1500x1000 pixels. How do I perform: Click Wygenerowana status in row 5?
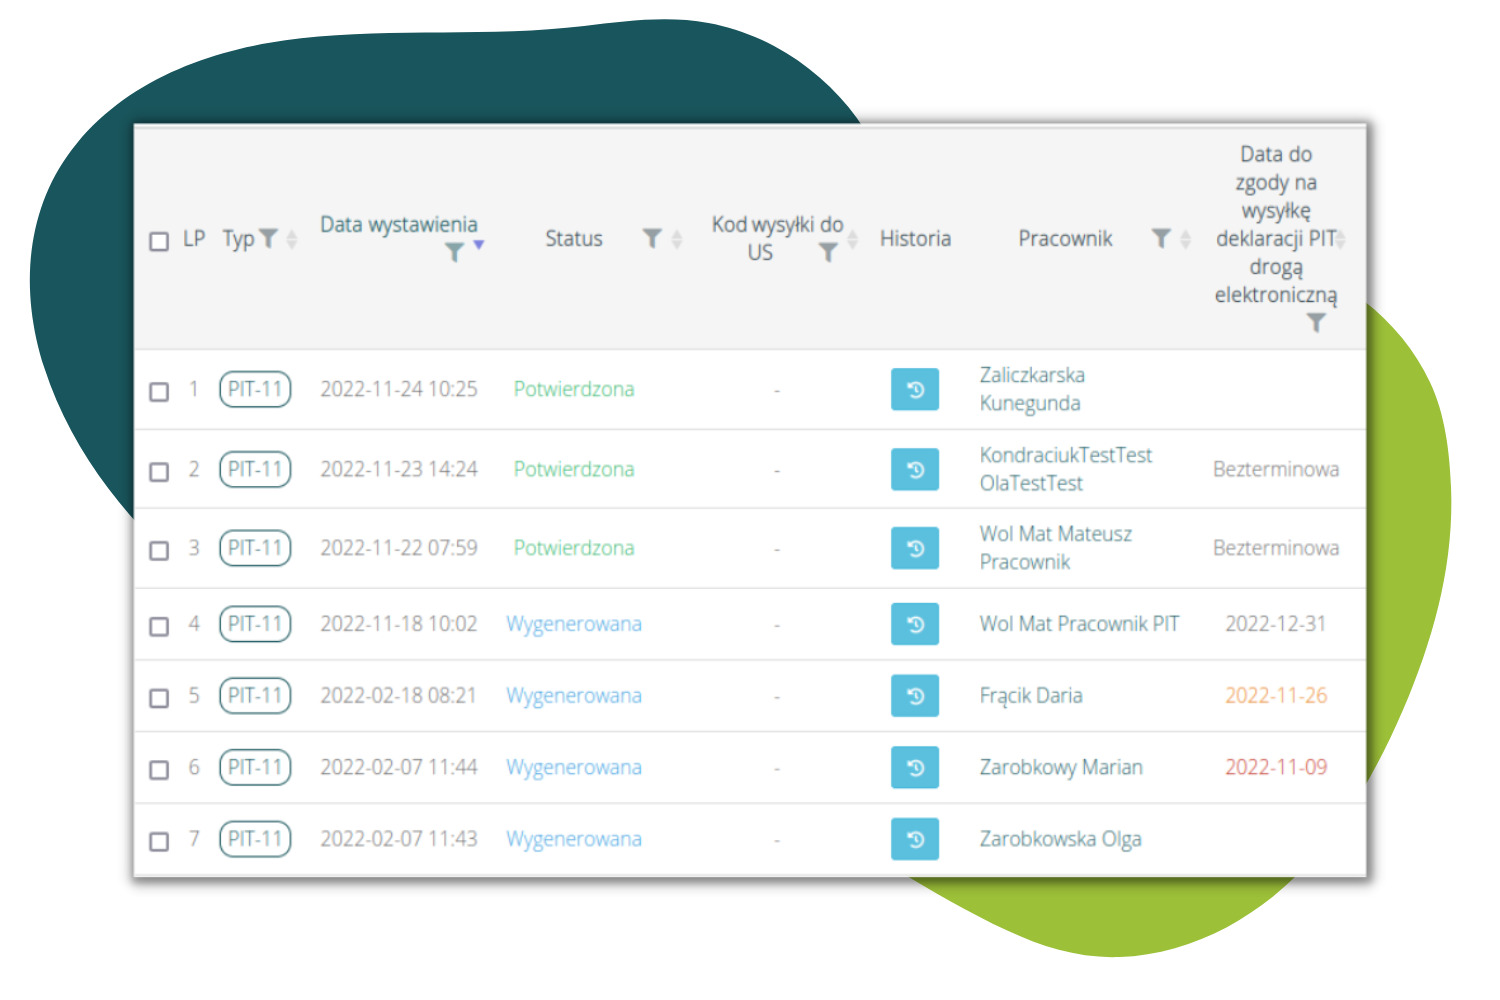[574, 696]
